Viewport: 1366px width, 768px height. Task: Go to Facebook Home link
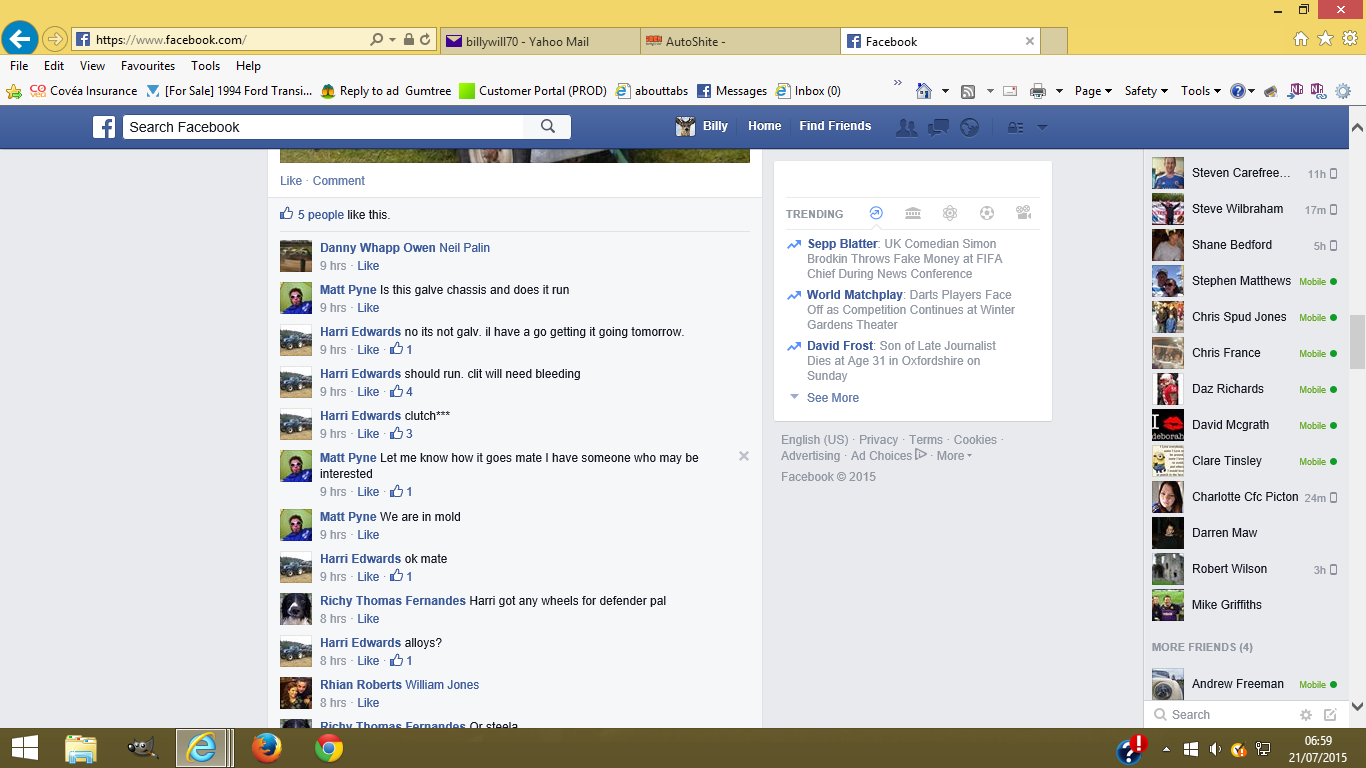[x=764, y=126]
